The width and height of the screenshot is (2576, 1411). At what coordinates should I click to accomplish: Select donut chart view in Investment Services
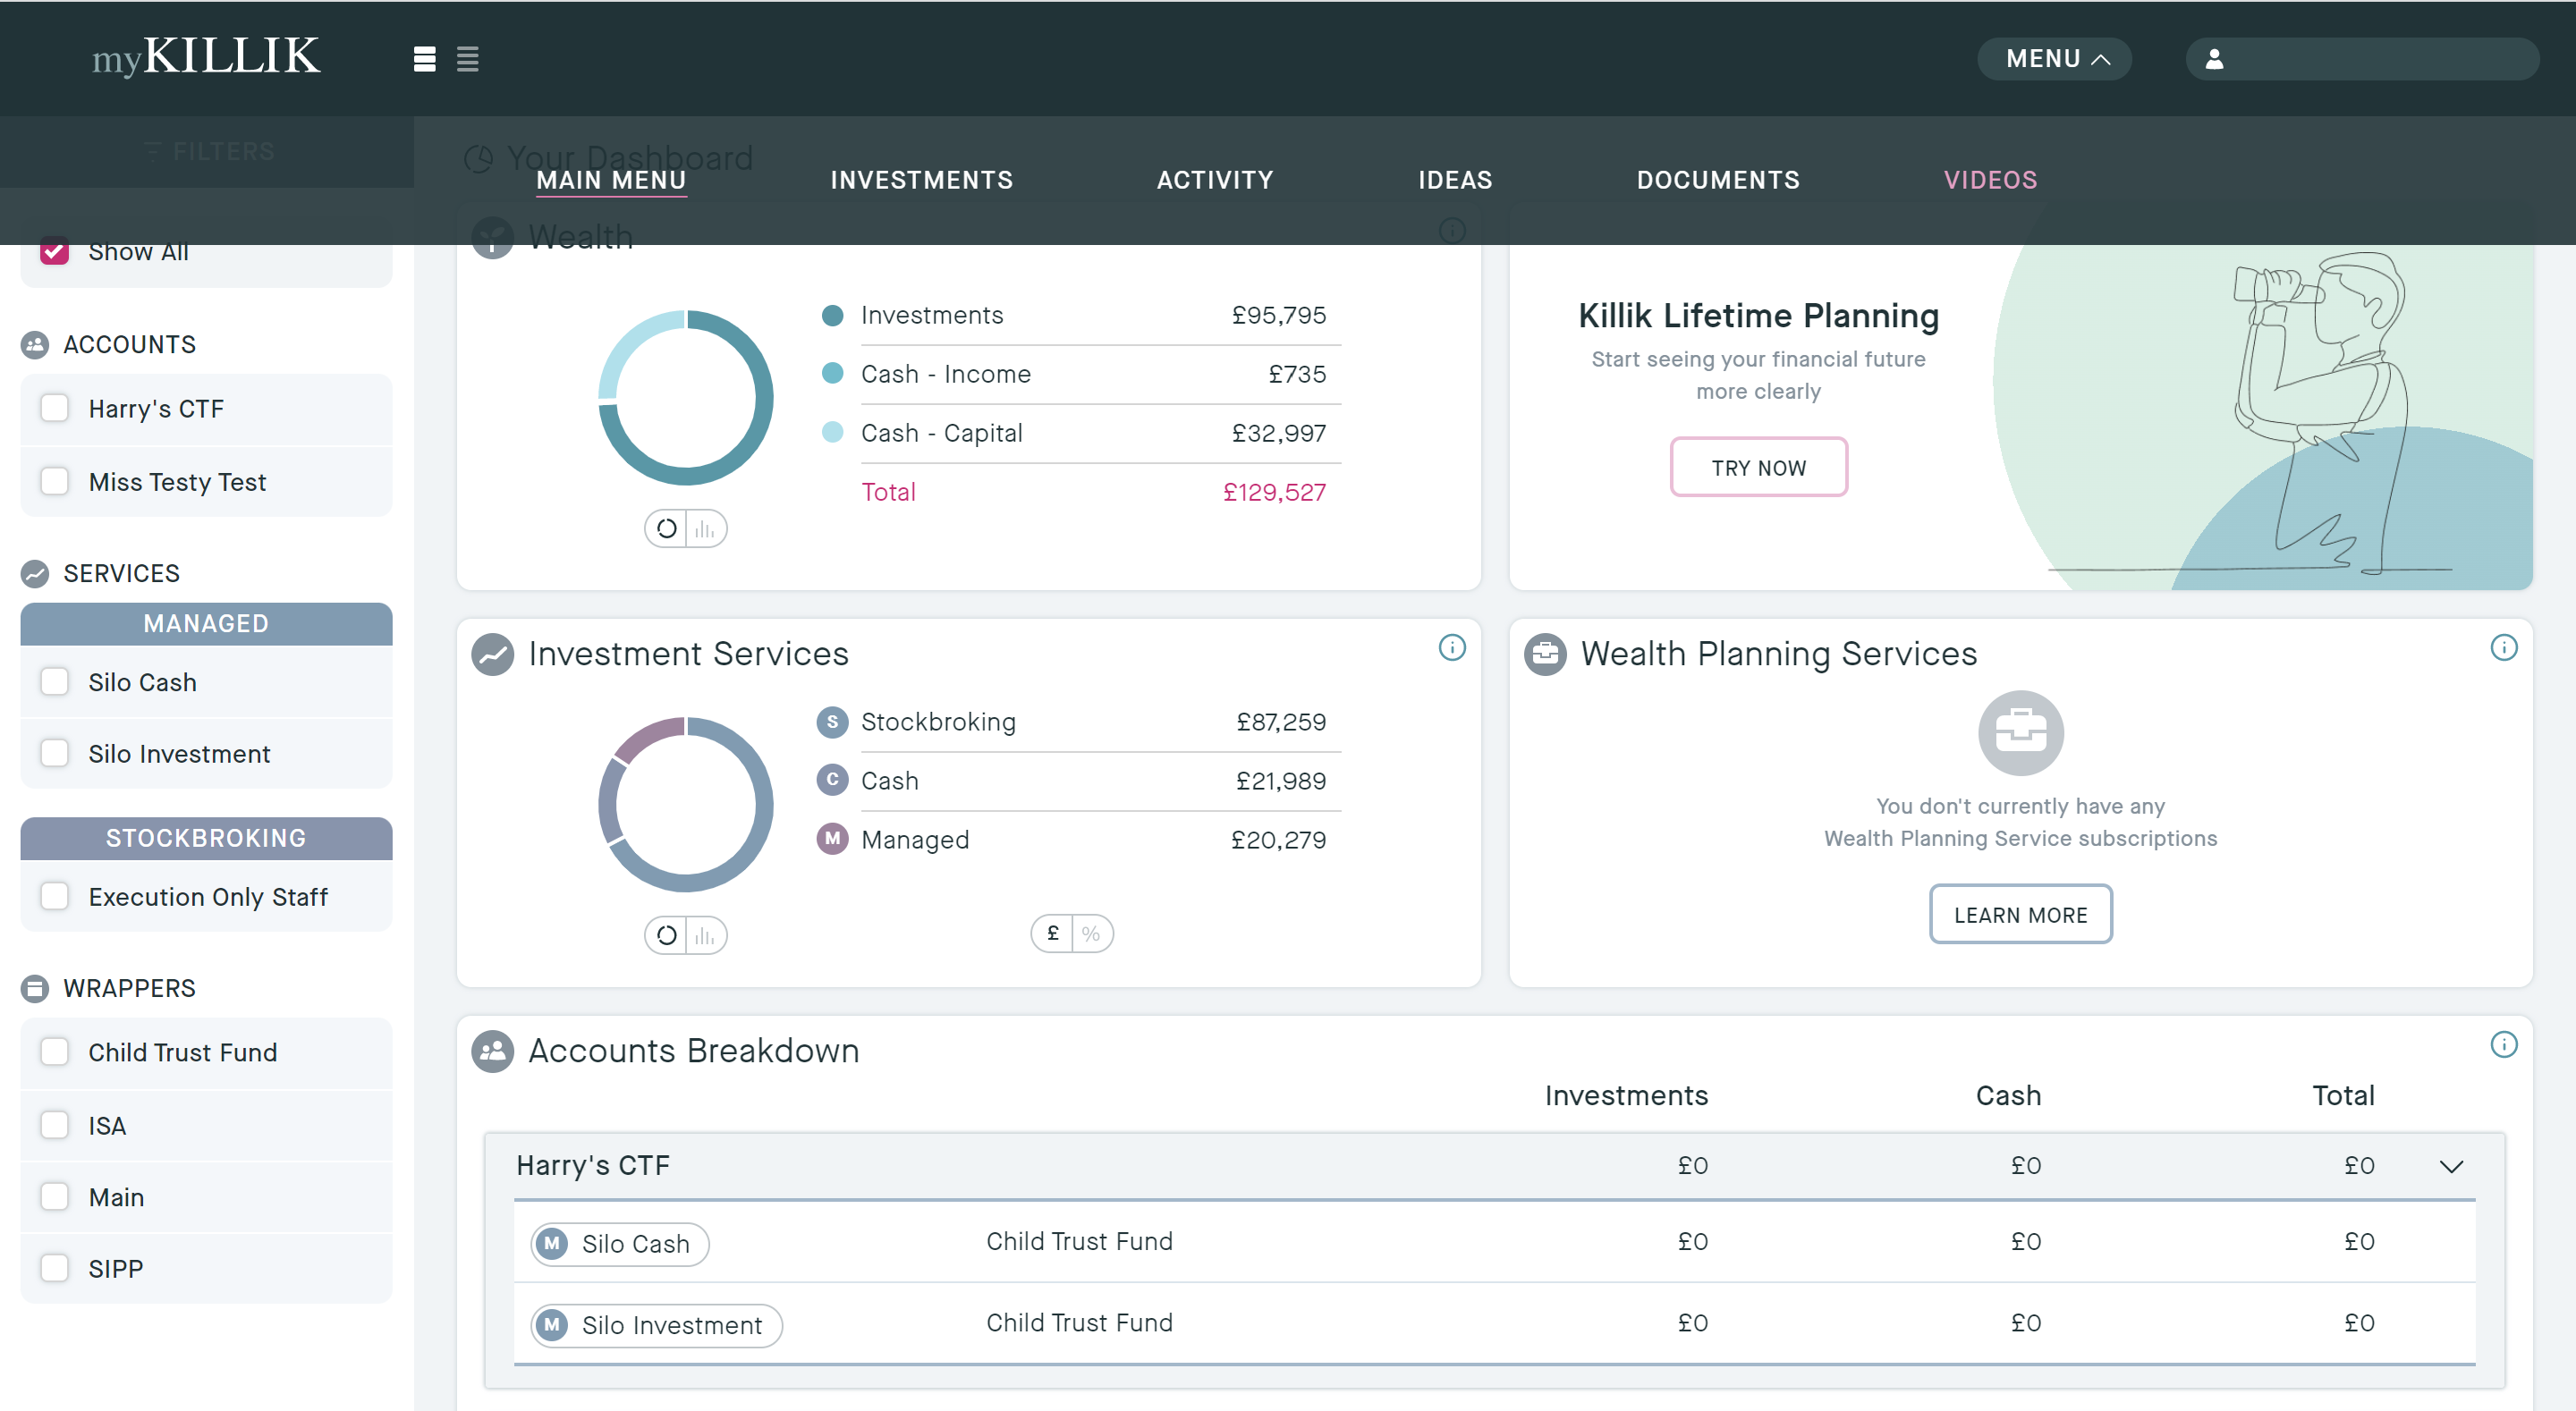click(666, 936)
